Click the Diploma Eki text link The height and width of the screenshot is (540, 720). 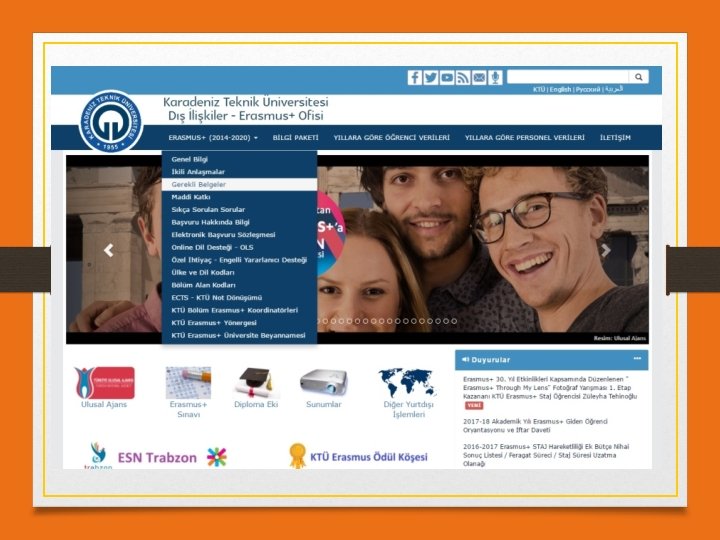(256, 405)
